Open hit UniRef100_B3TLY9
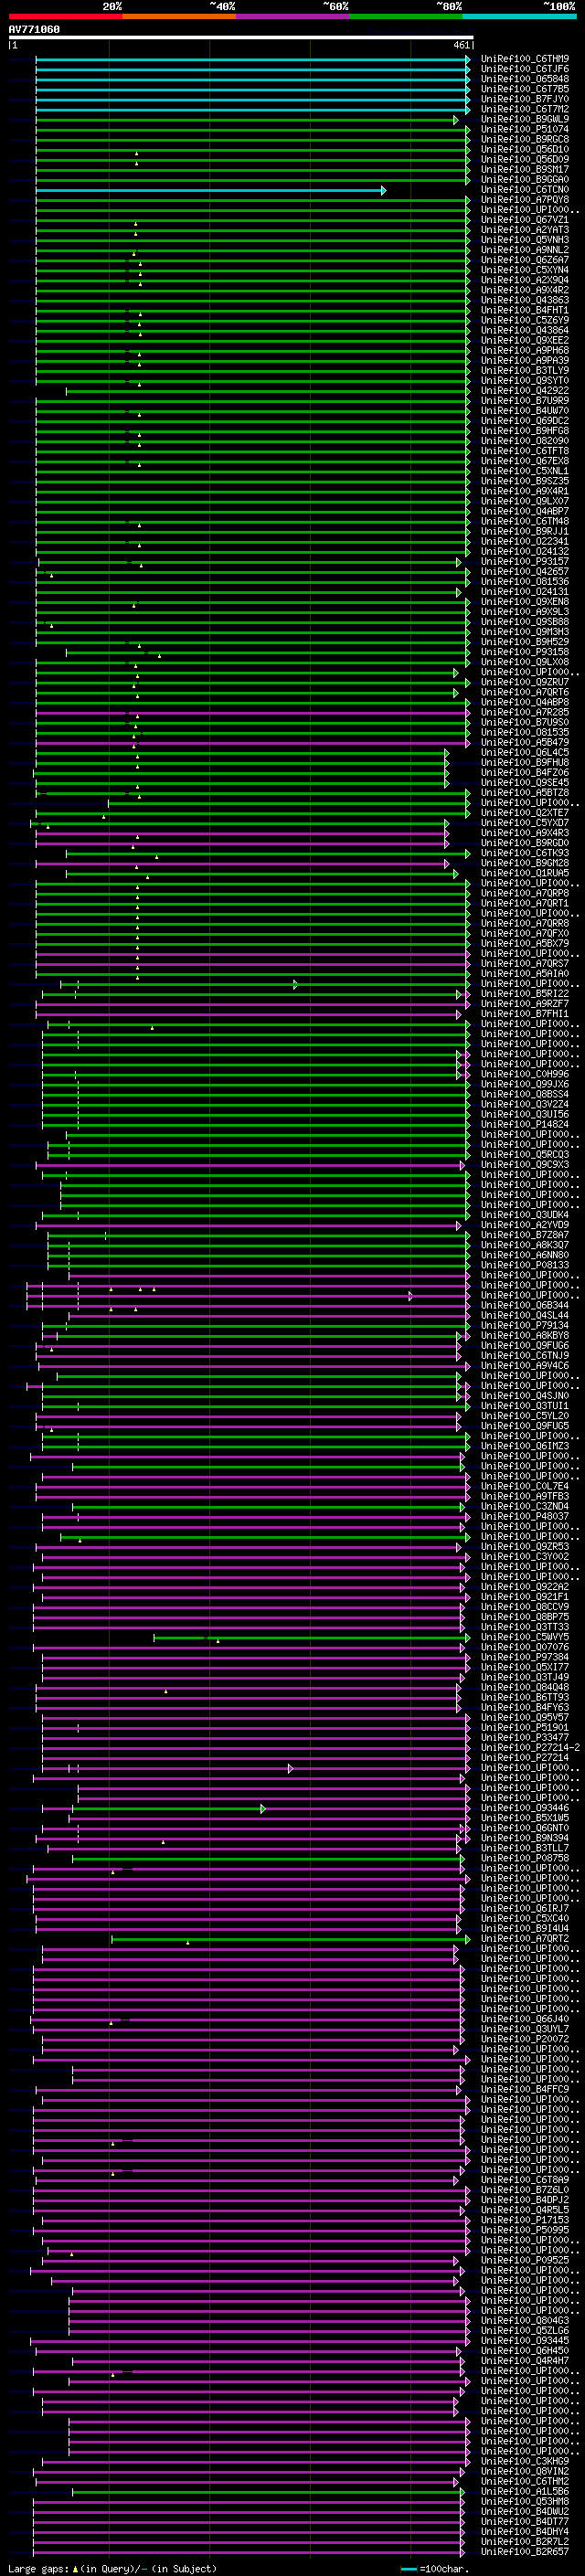 pos(525,370)
